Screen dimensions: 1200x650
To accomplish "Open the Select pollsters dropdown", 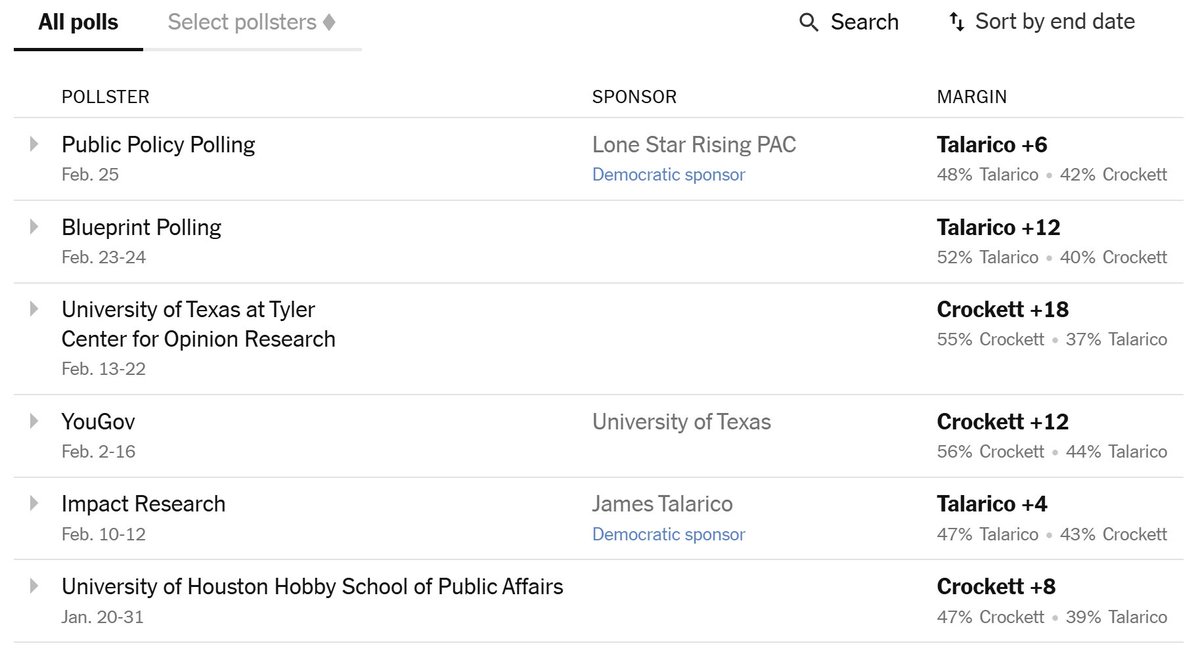I will (x=252, y=22).
